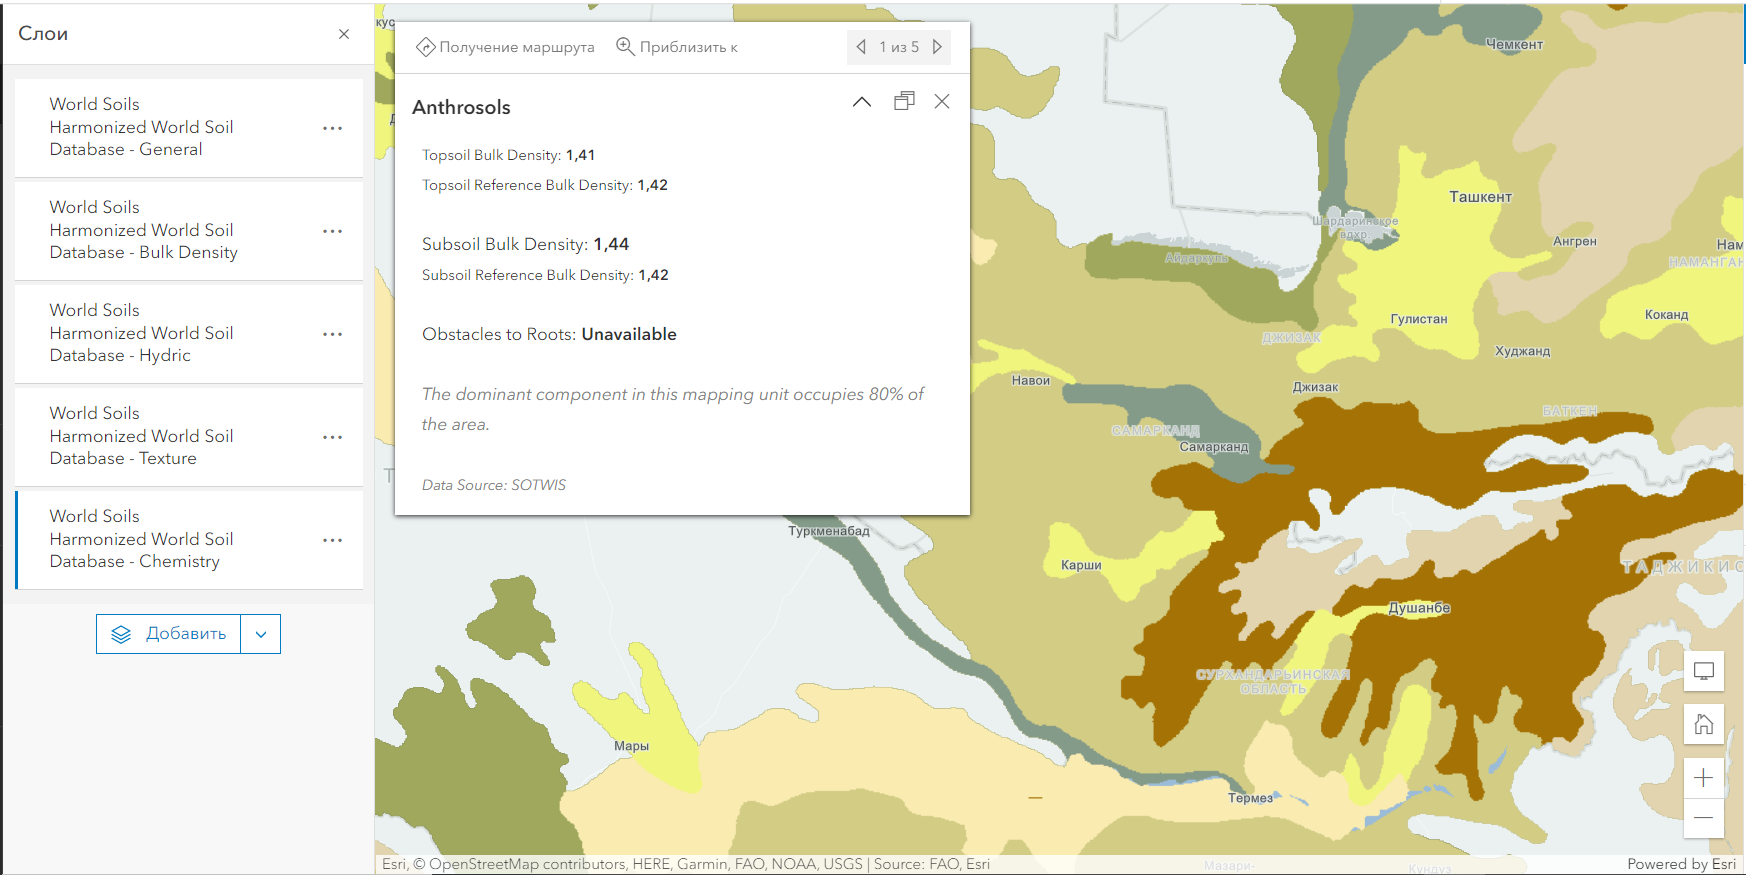Click Получение маршрута directions action
Image resolution: width=1746 pixels, height=875 pixels.
click(506, 47)
